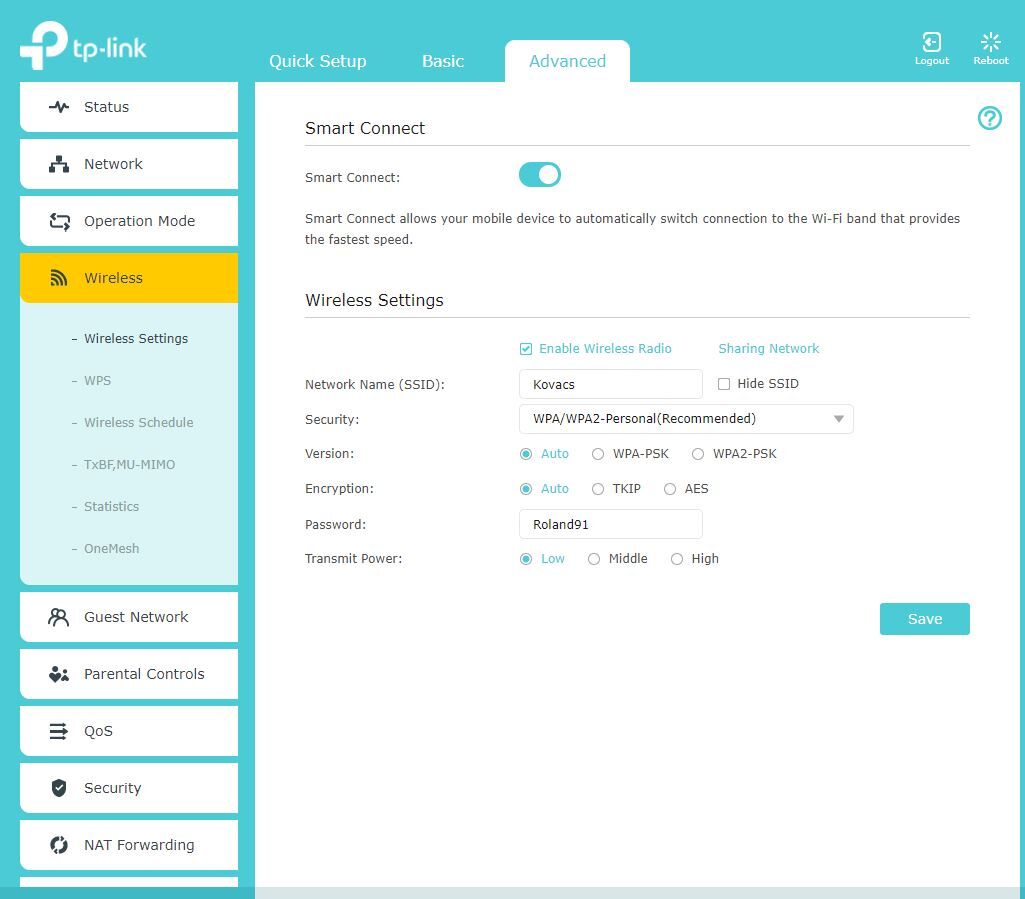Select WPA-PSK version radio button

click(597, 454)
